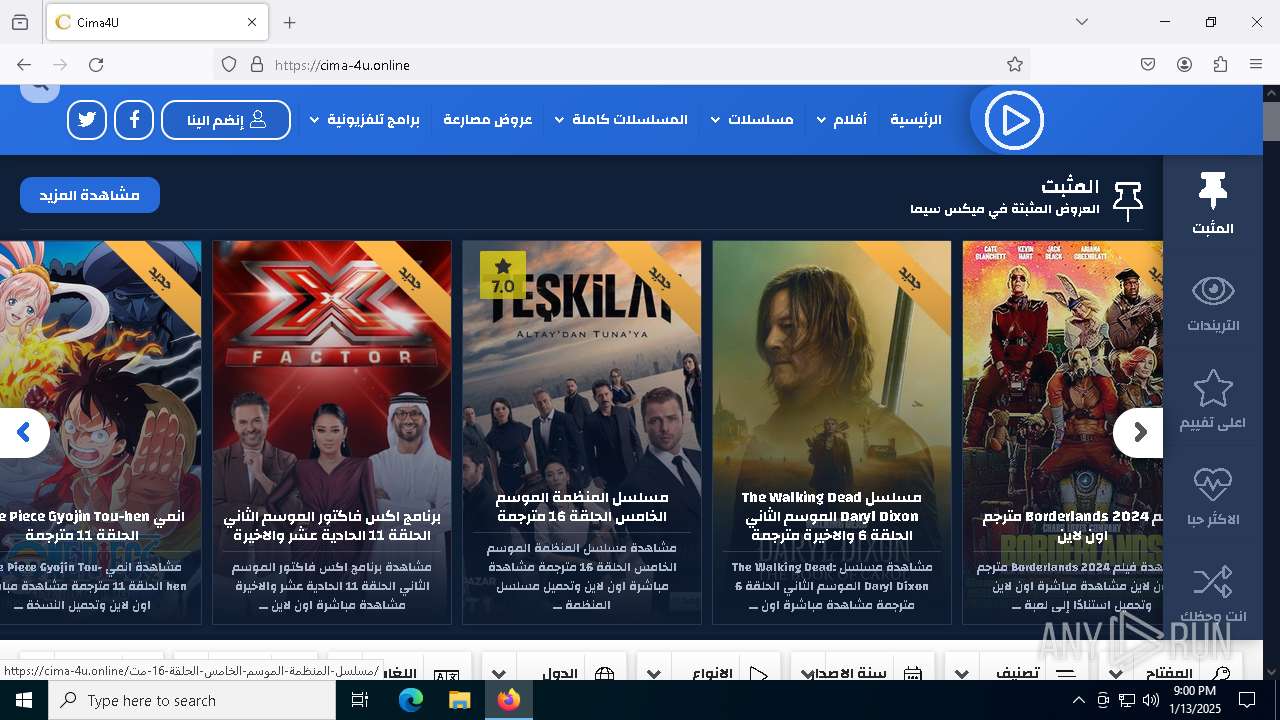This screenshot has height=720, width=1280.
Task: Select the المثبت pin sidebar item
Action: coord(1212,204)
